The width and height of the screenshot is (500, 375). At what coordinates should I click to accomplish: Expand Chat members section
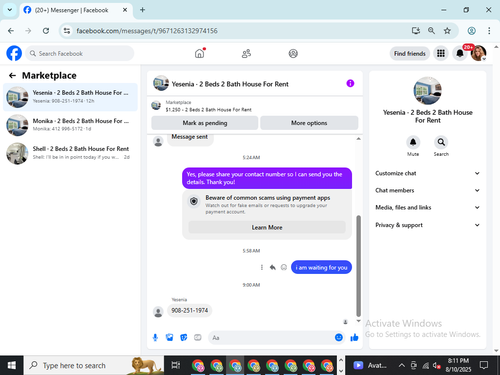(x=427, y=190)
